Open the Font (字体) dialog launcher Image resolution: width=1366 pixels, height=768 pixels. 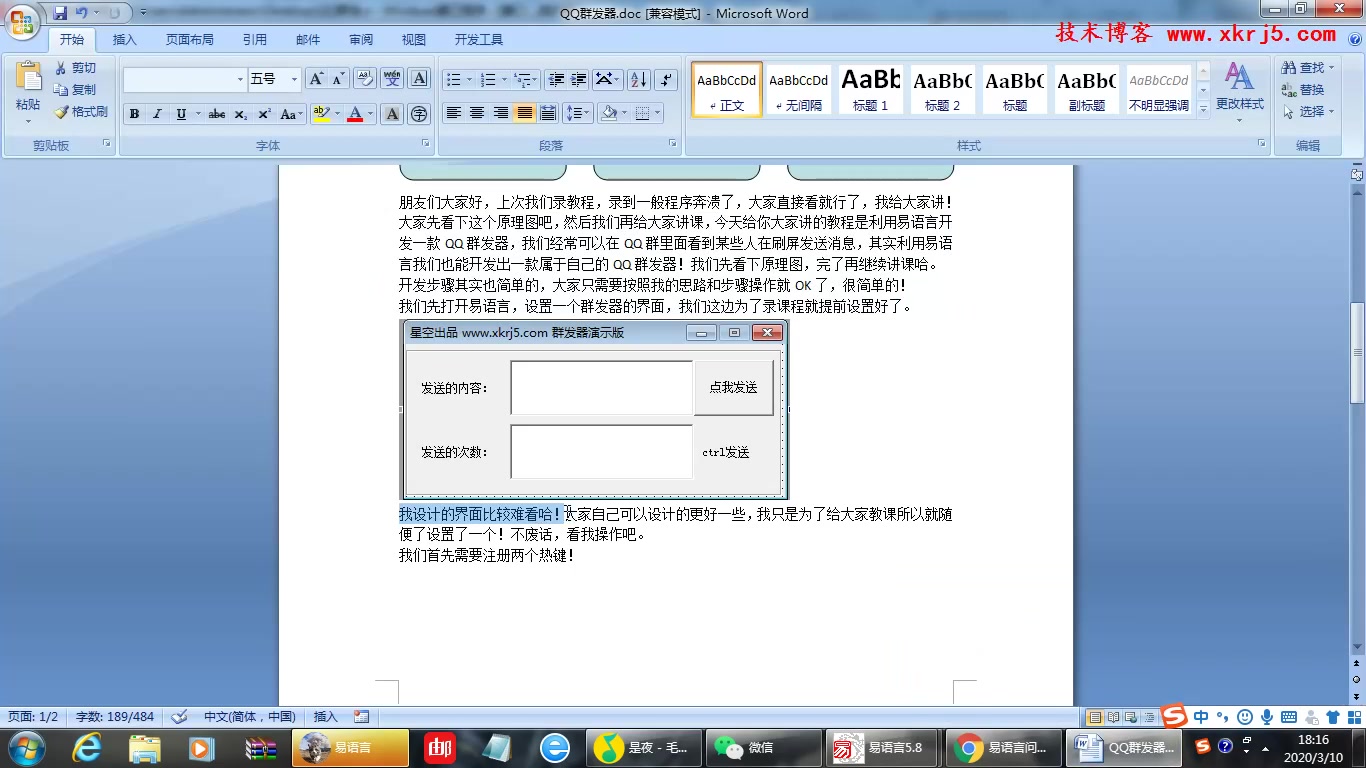pyautogui.click(x=426, y=145)
